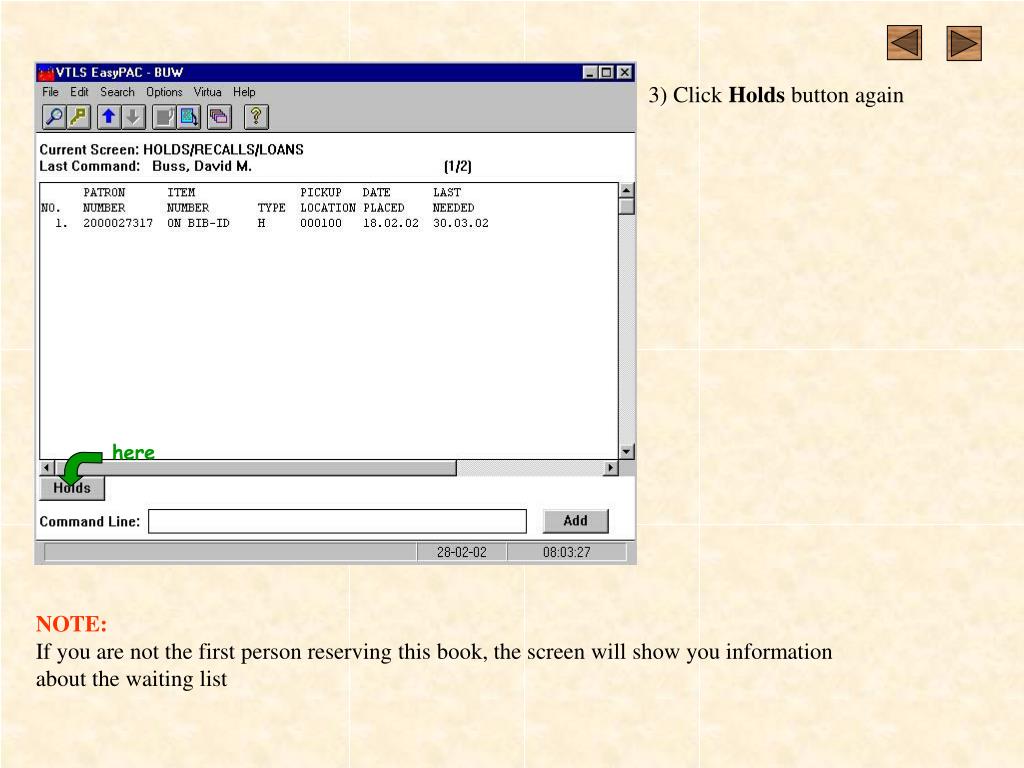This screenshot has height=768, width=1024.
Task: Close the VTLS EasyPAC window
Action: tap(625, 72)
